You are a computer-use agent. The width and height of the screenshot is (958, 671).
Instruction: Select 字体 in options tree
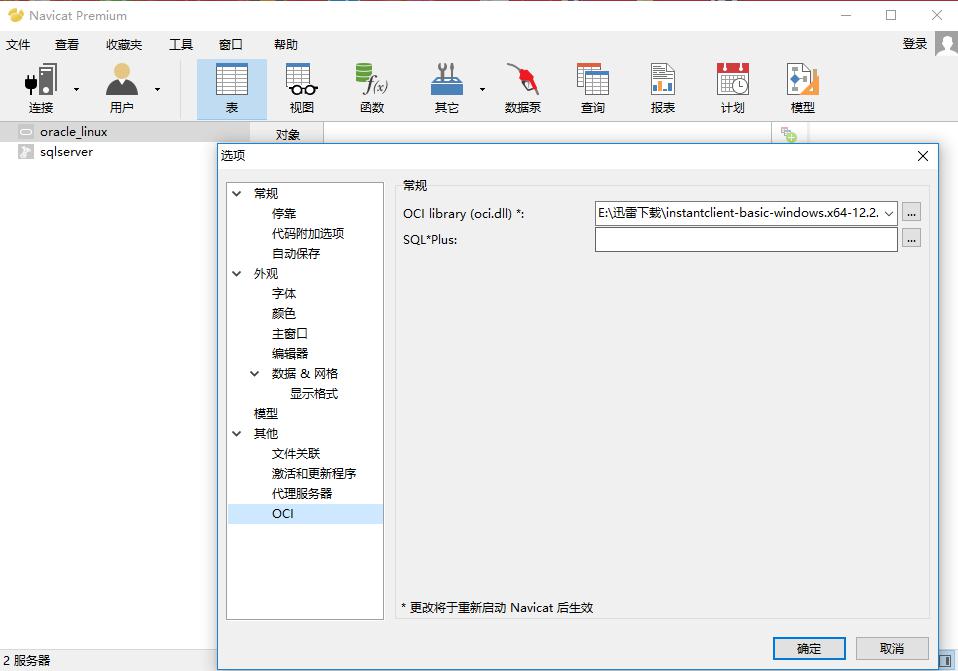tap(283, 293)
